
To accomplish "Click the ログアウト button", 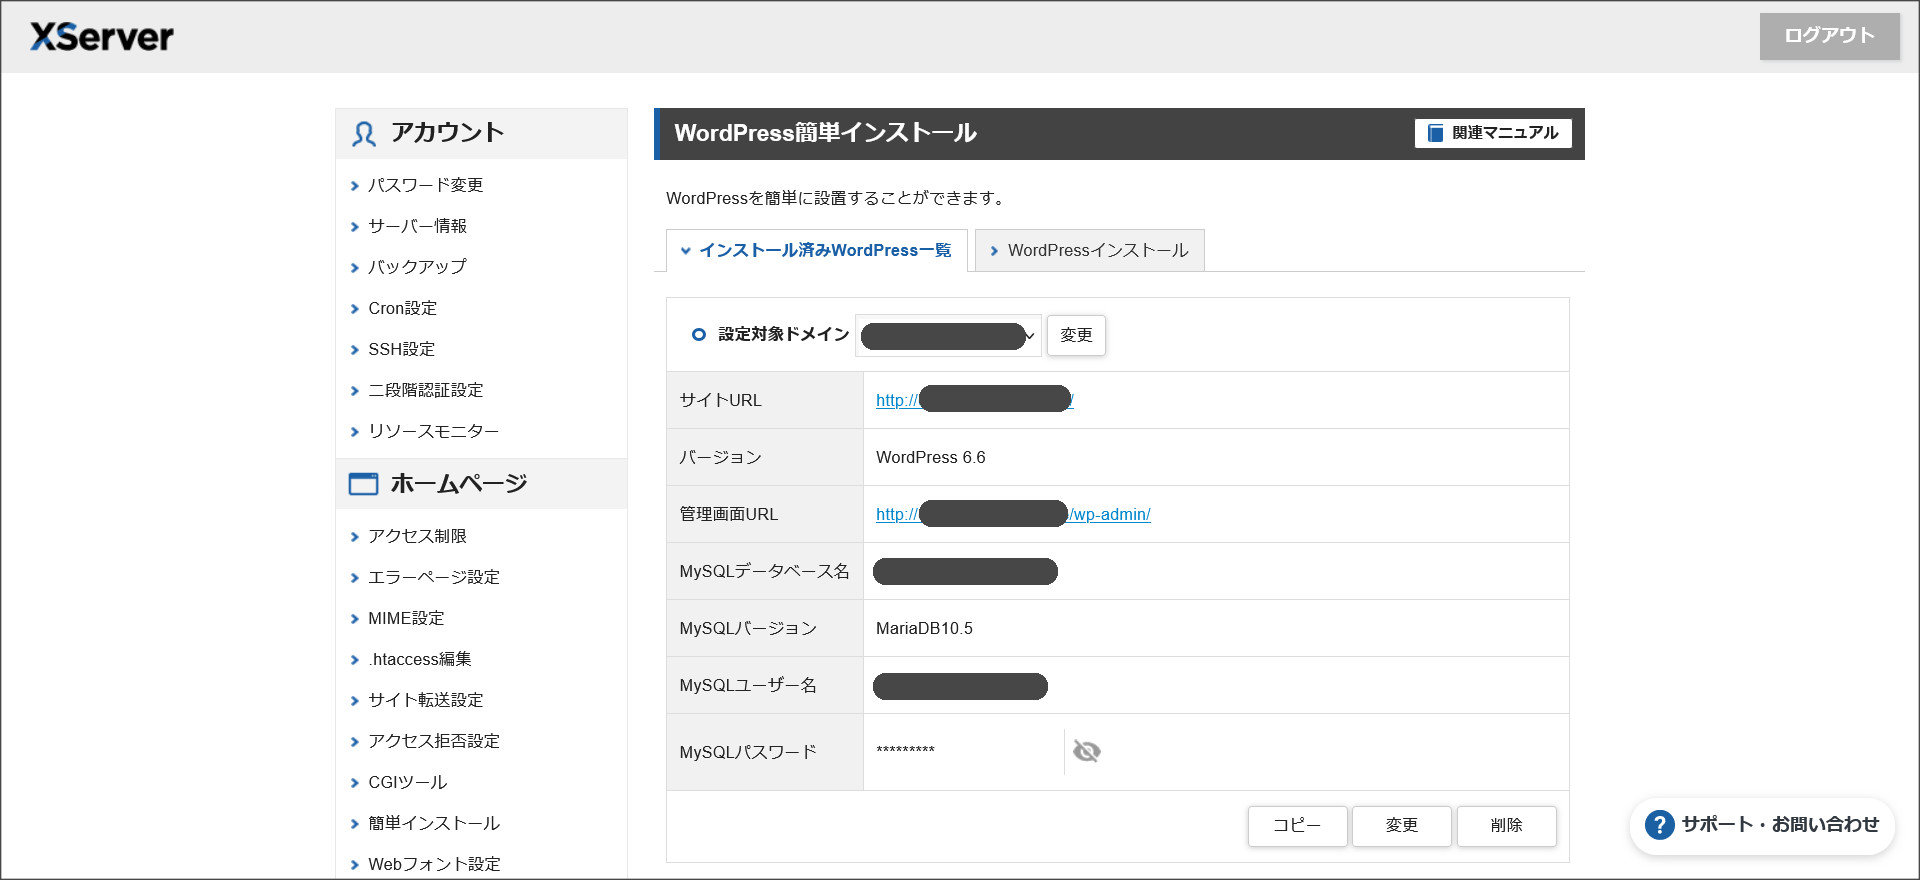I will click(1829, 36).
